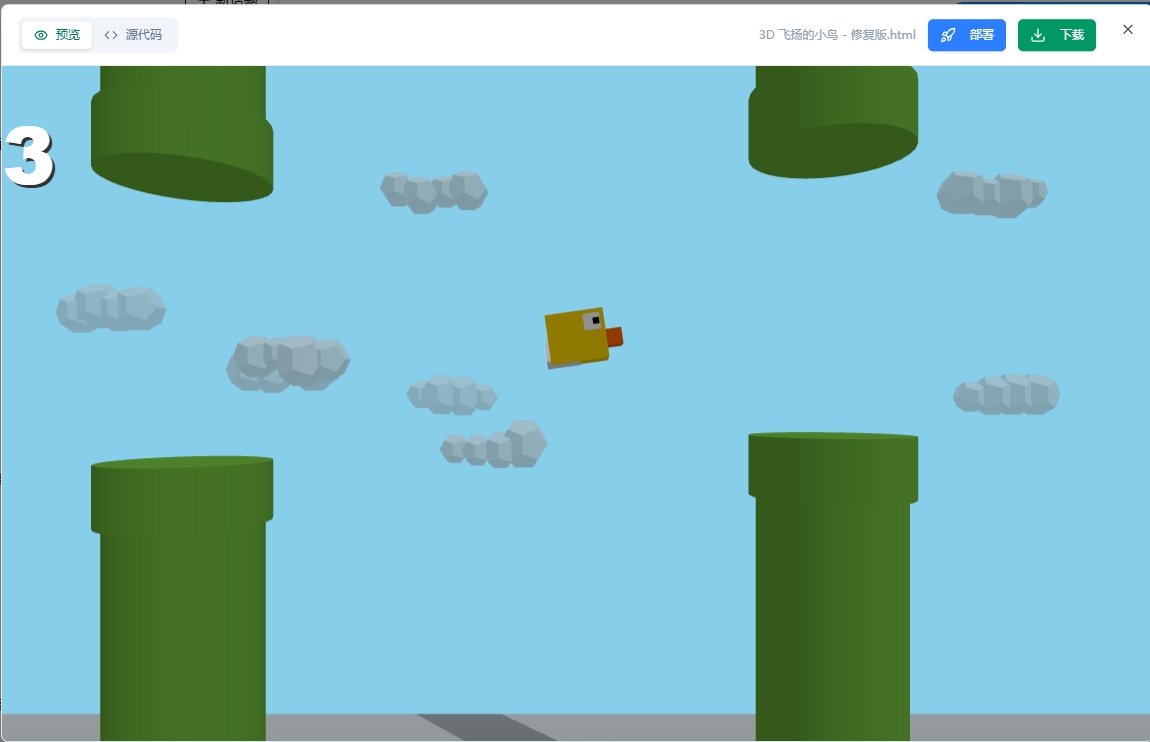Click the cloud directly below the score
Screen dimensions: 1150x742
click(x=110, y=308)
